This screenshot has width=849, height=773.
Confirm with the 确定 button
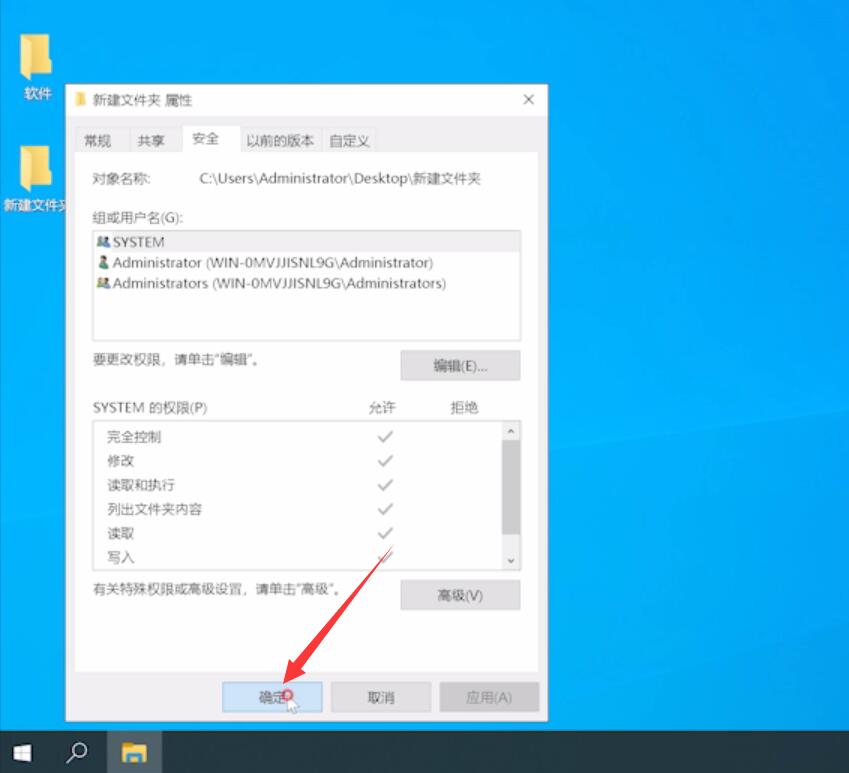pos(272,697)
